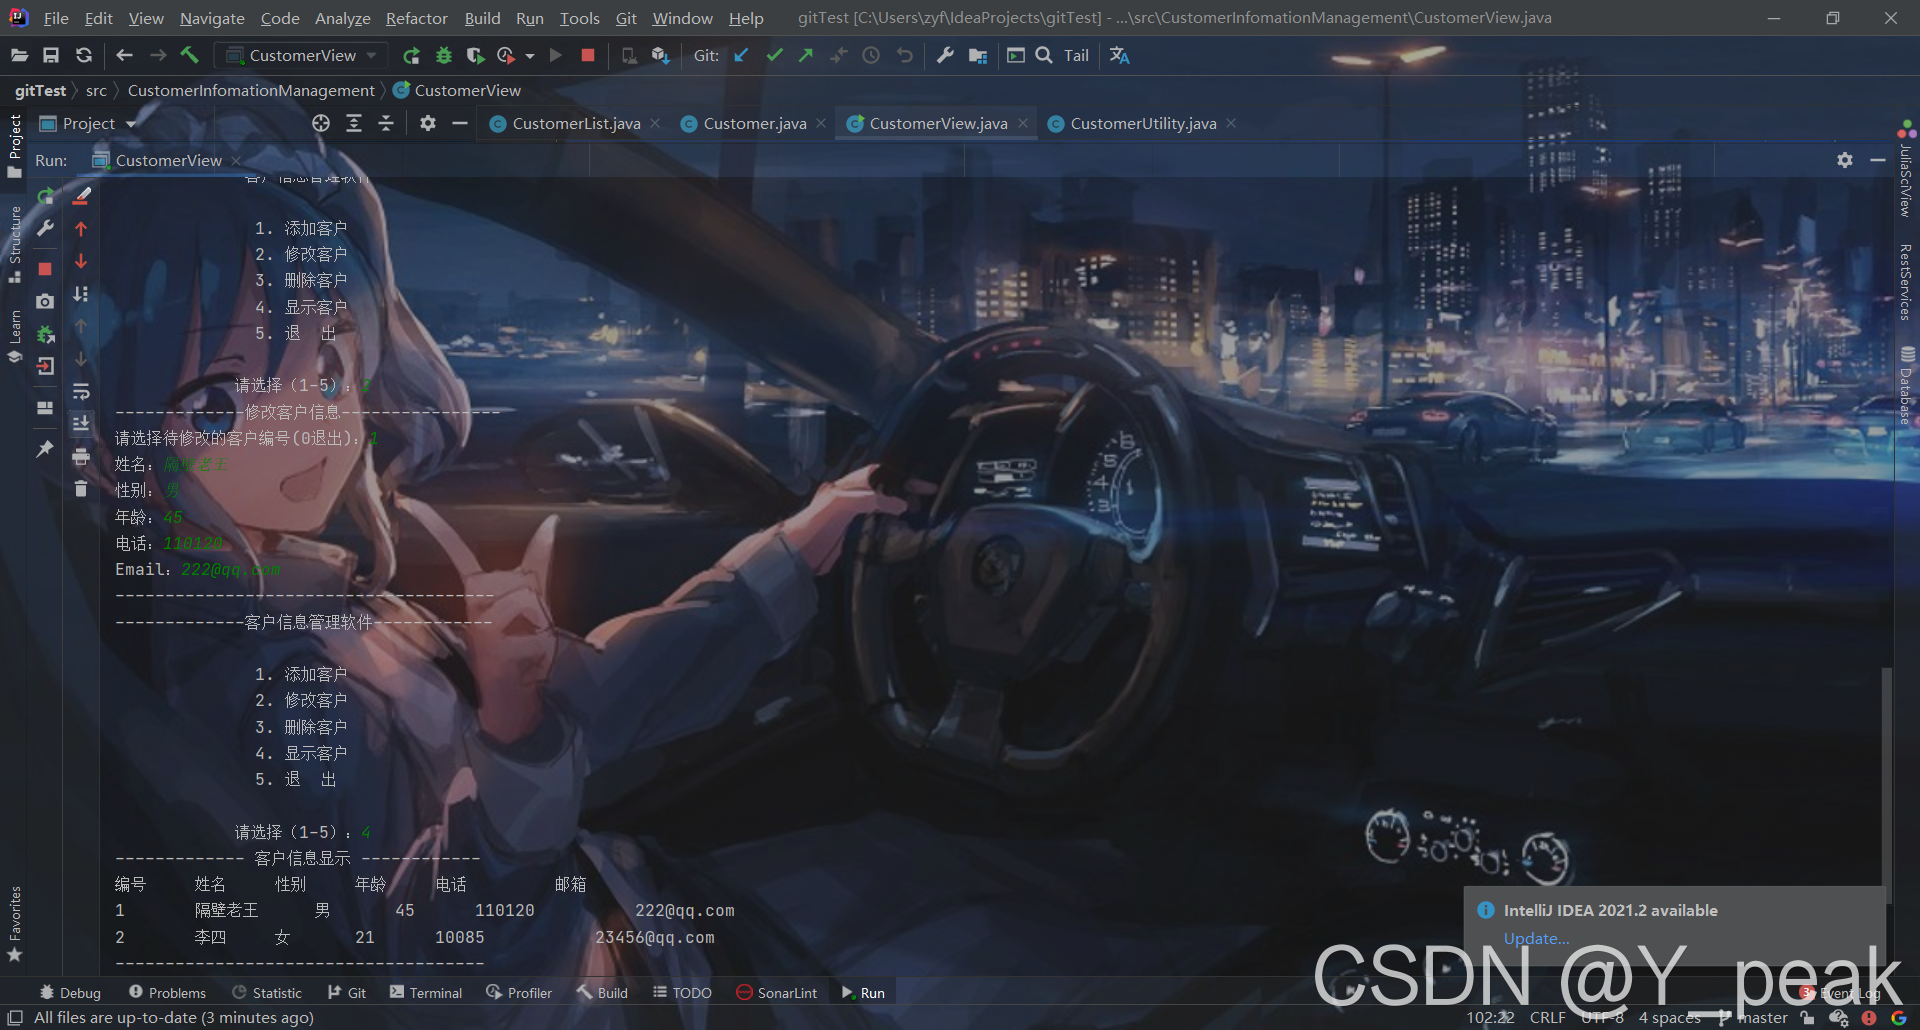The image size is (1920, 1030).
Task: Save all files with the floppy icon
Action: (x=51, y=55)
